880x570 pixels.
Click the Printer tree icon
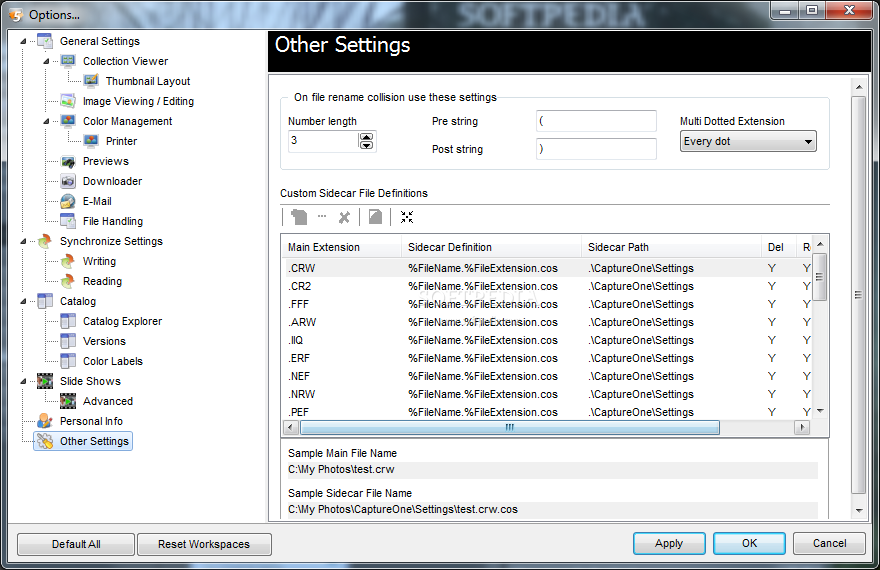click(91, 141)
